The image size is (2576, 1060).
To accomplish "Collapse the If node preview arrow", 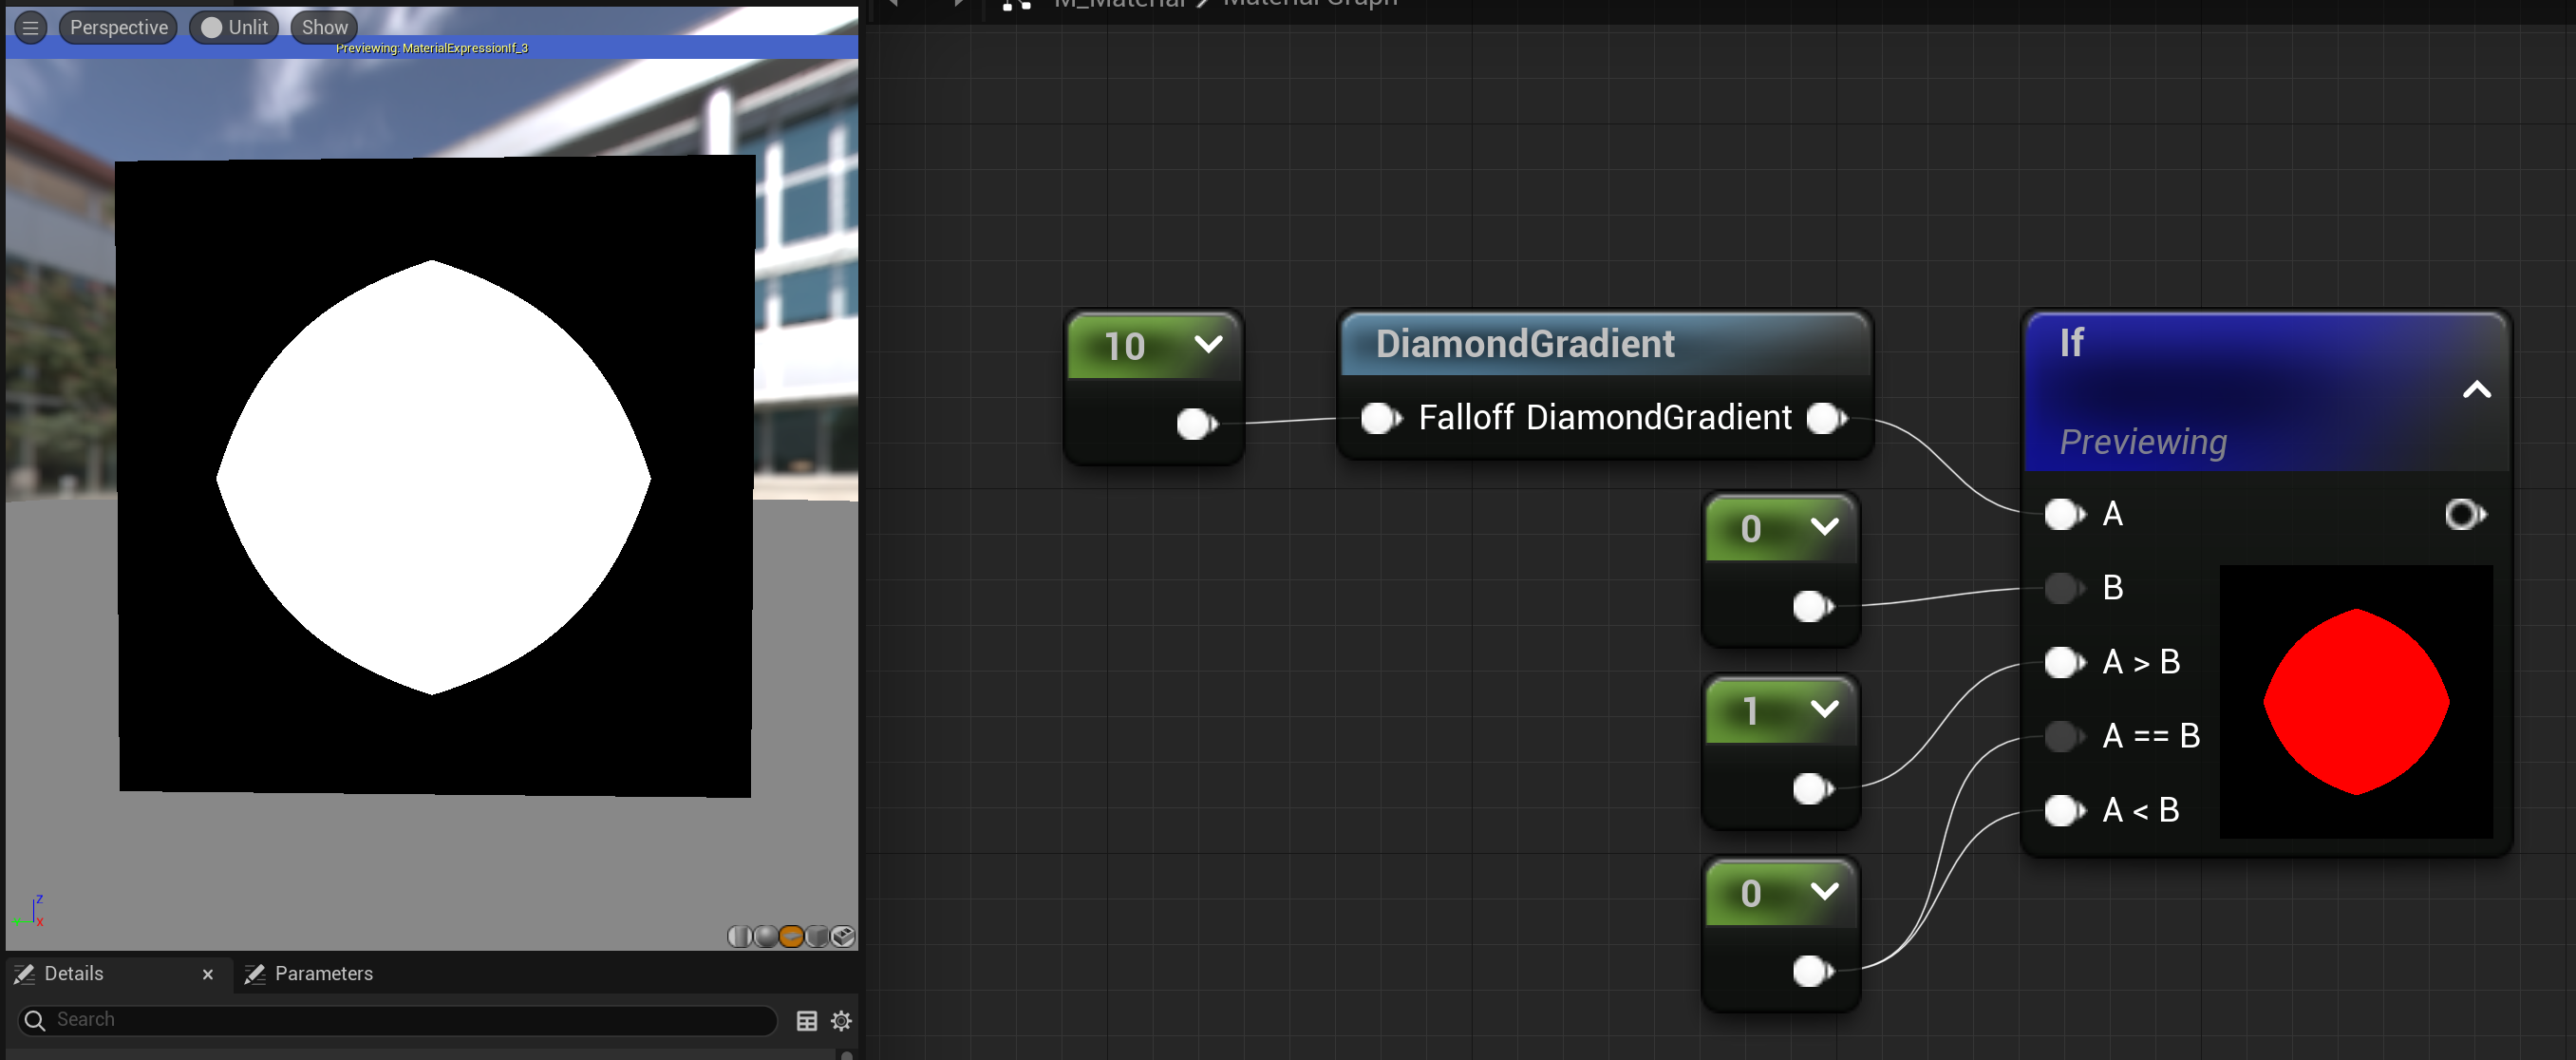I will pos(2476,390).
